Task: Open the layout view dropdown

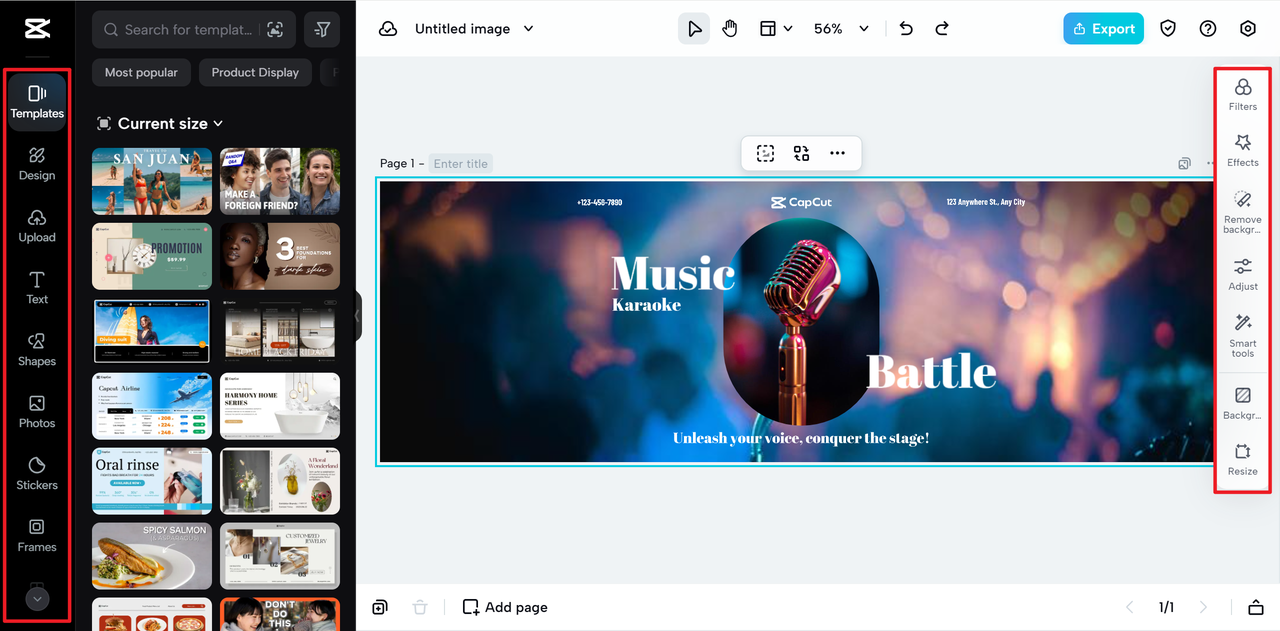Action: point(776,29)
